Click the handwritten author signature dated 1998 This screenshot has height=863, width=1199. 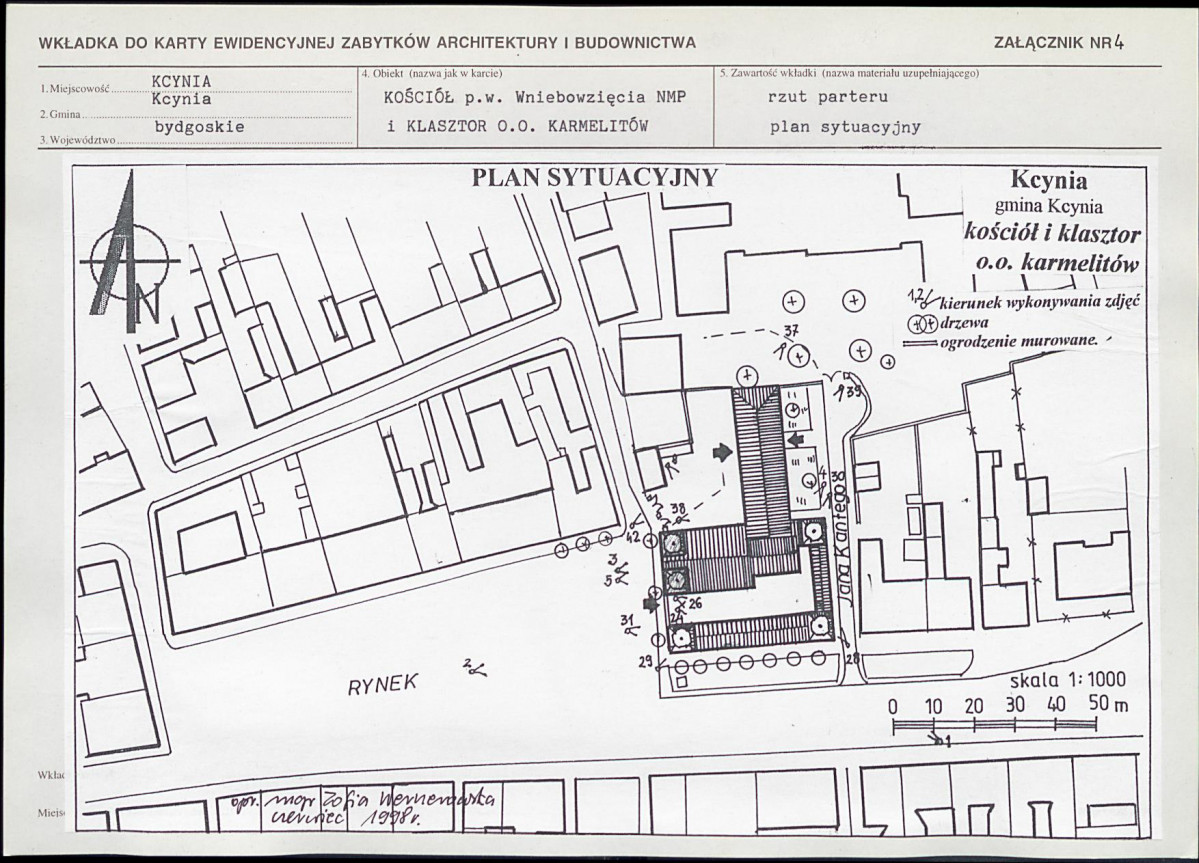366,807
